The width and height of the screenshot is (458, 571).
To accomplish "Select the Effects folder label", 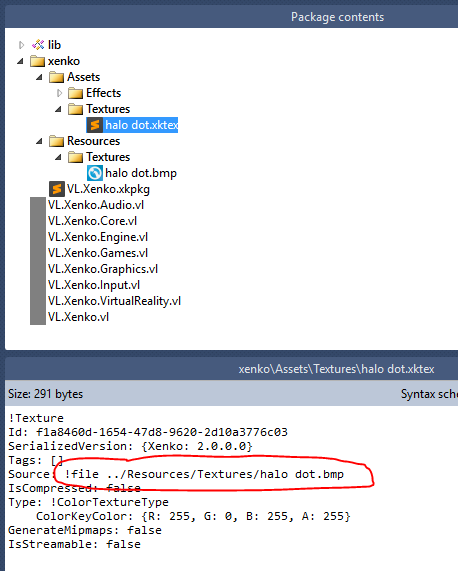I will (103, 93).
